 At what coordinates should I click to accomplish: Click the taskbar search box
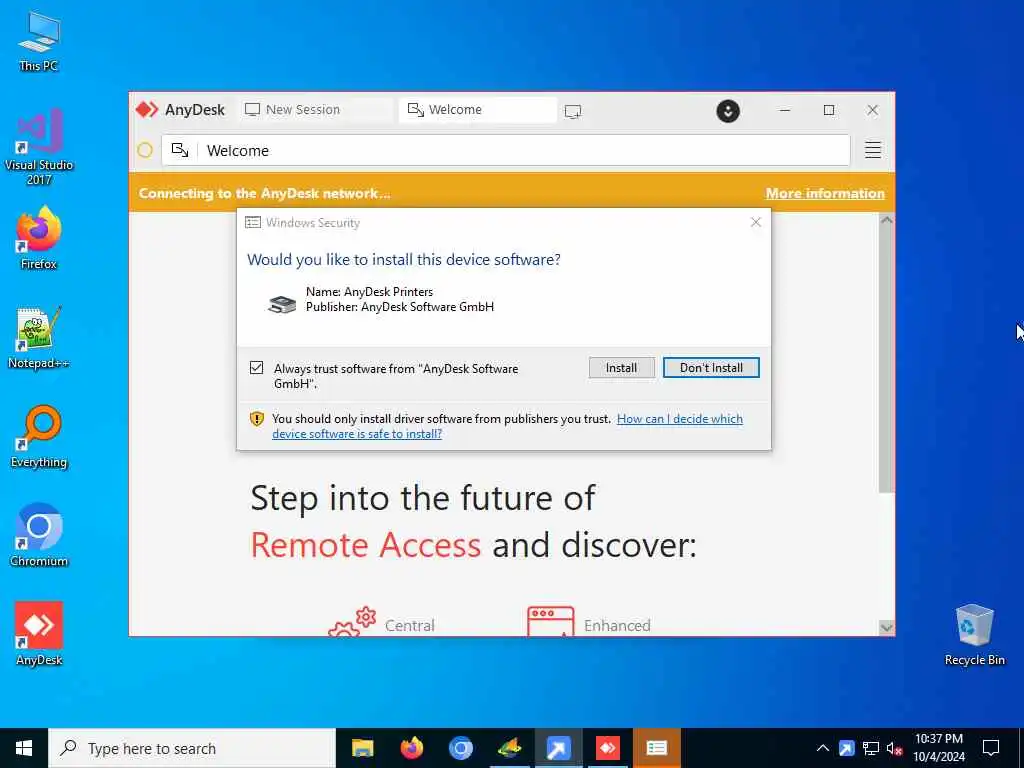coord(192,748)
